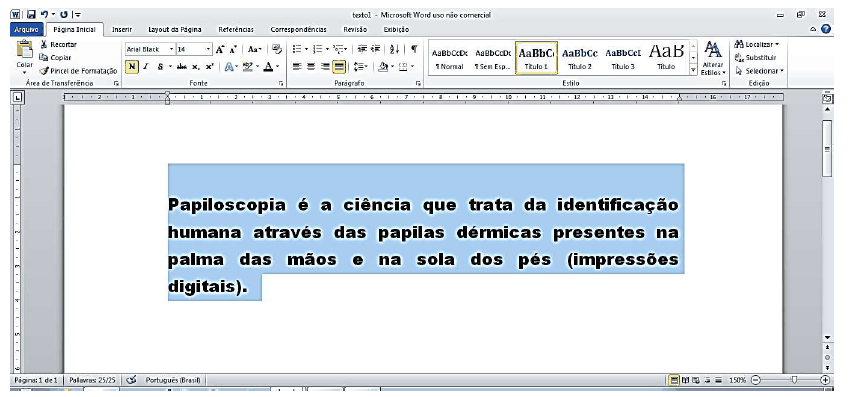Click the Português (Brasil) language indicator

173,380
